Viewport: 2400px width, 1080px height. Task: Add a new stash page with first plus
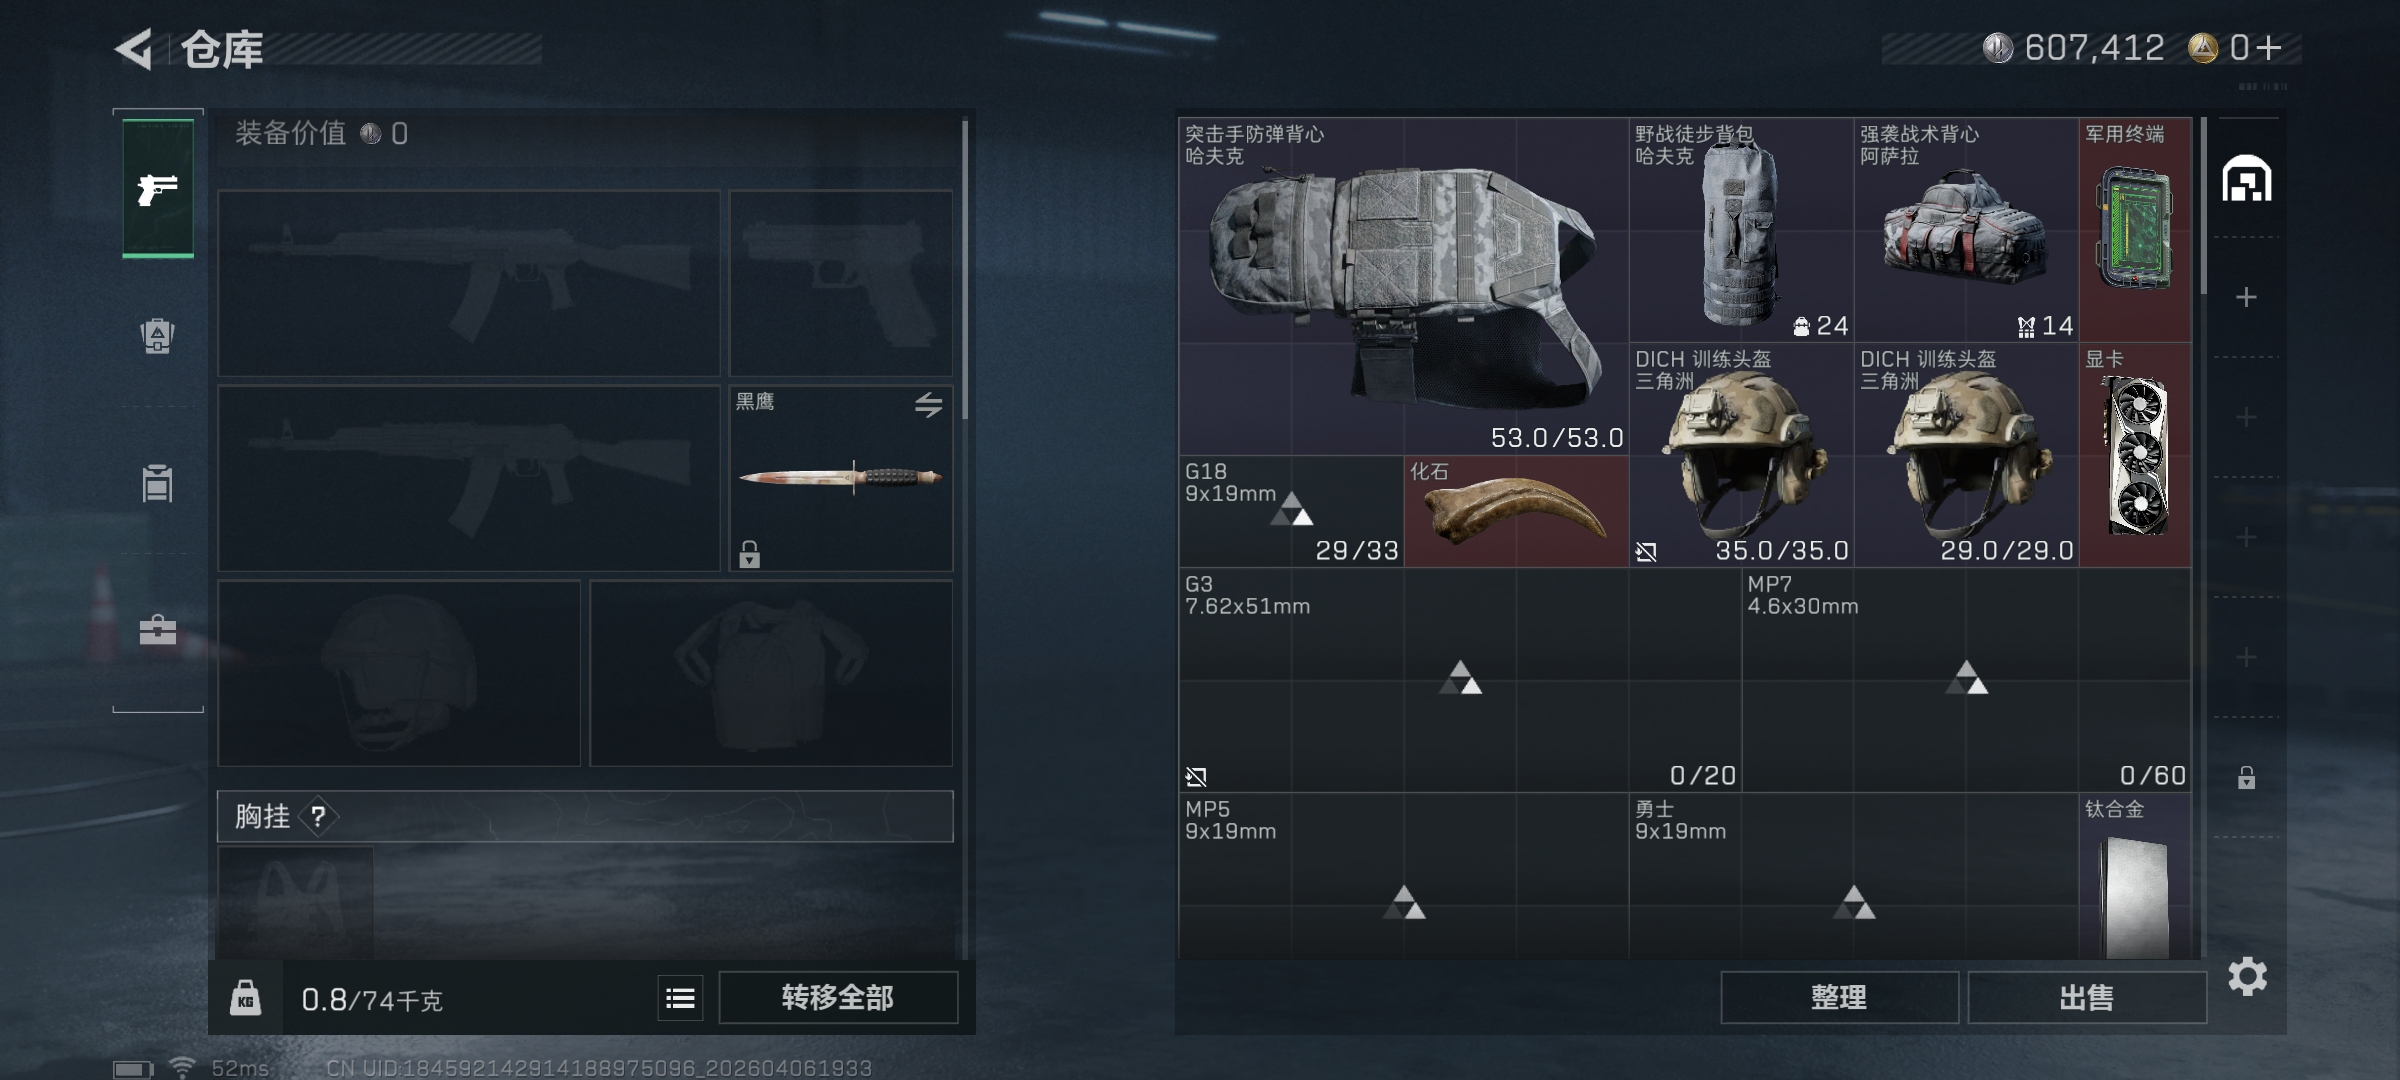pyautogui.click(x=2246, y=297)
